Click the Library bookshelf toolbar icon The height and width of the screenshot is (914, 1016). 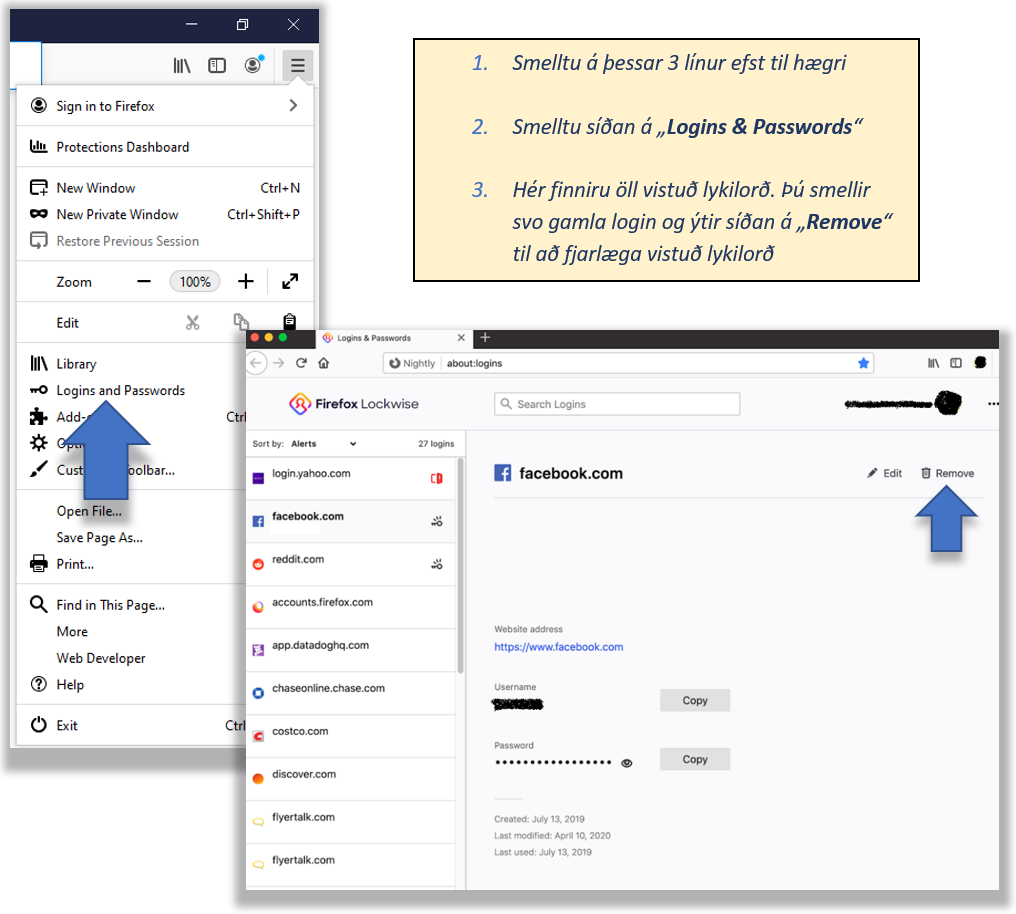(182, 66)
